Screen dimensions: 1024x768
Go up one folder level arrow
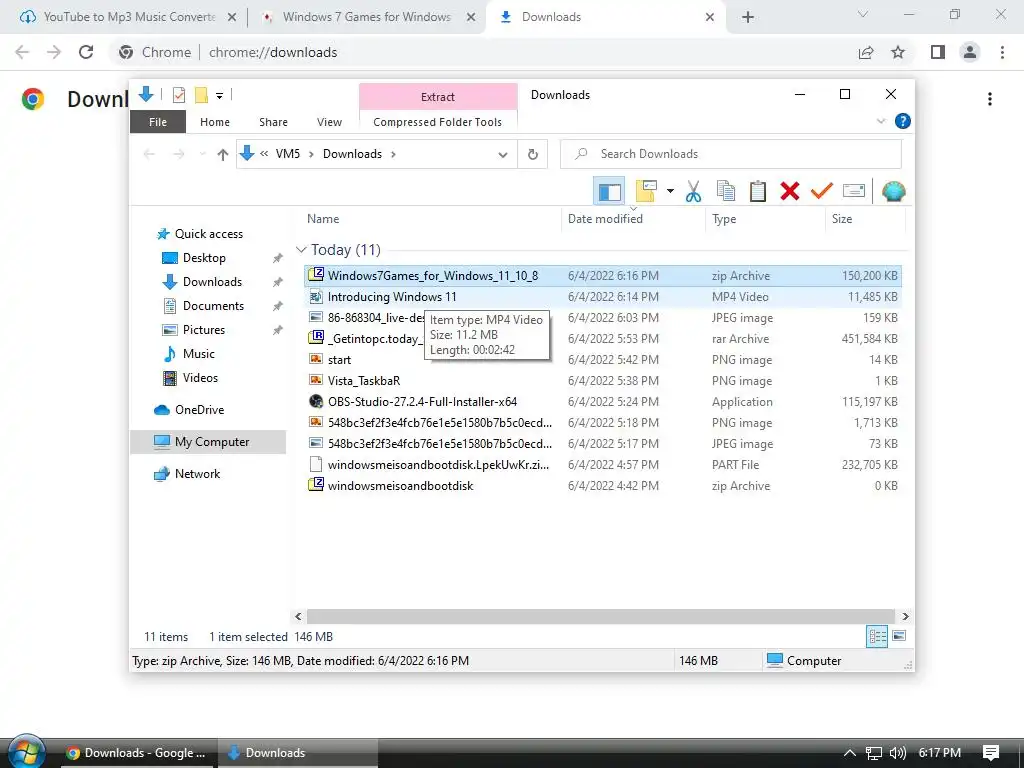coord(223,154)
